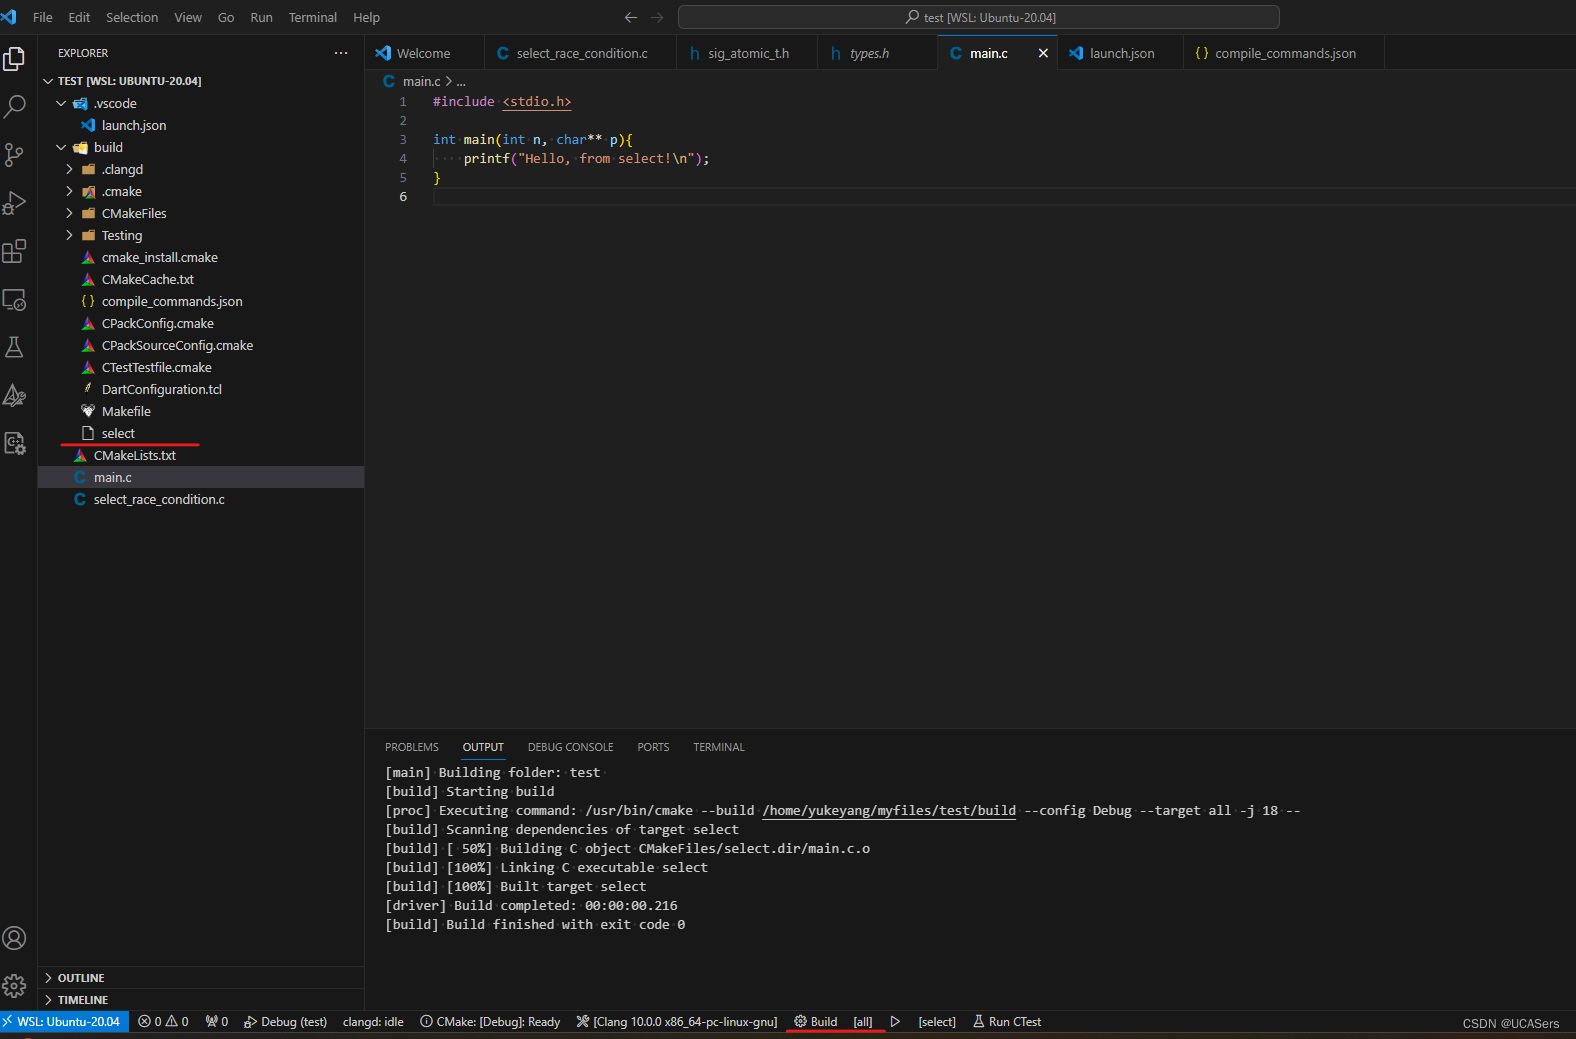Screen dimensions: 1576x1039
Task: Go forward with the navigation arrow
Action: pyautogui.click(x=657, y=17)
